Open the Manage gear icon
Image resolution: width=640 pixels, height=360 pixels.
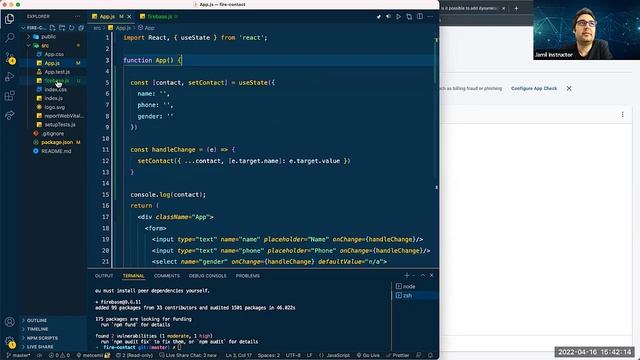tap(10, 342)
